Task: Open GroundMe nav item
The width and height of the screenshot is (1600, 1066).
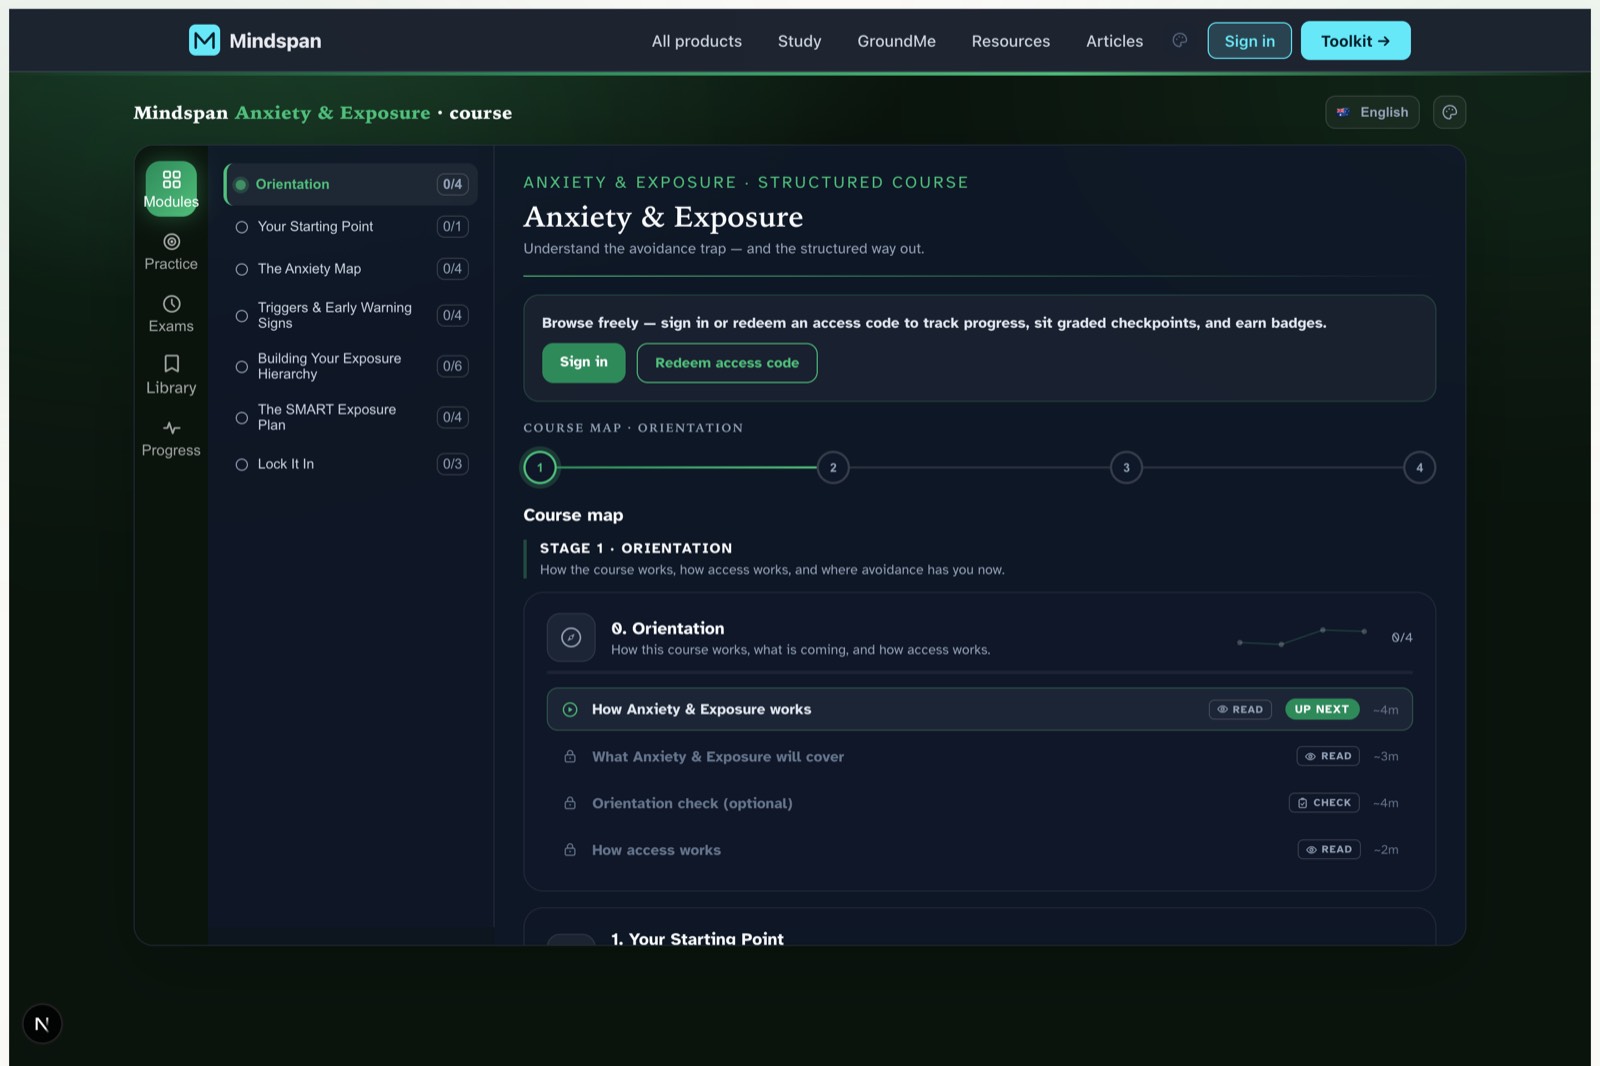Action: (896, 41)
